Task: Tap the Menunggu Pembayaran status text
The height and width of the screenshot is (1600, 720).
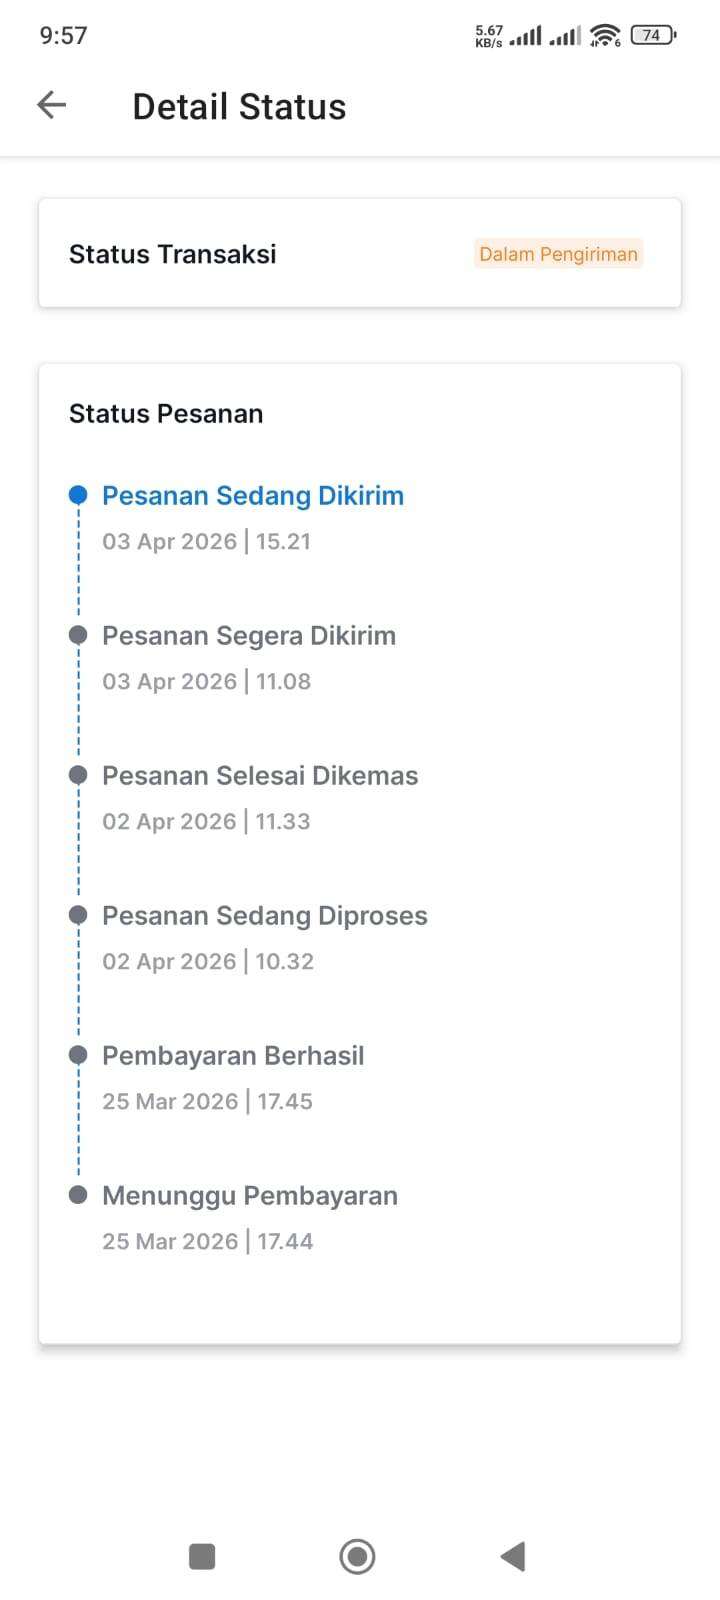Action: (x=250, y=1196)
